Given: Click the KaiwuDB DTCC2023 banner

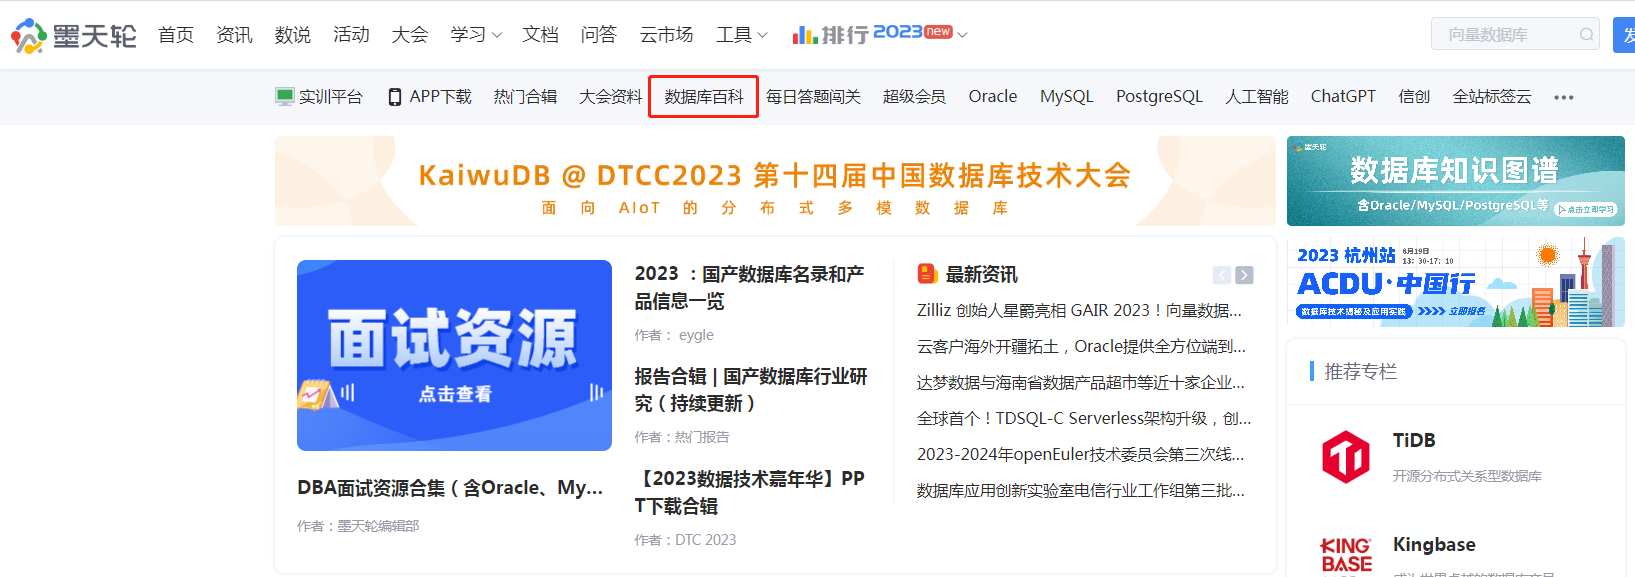Looking at the screenshot, I should point(775,181).
